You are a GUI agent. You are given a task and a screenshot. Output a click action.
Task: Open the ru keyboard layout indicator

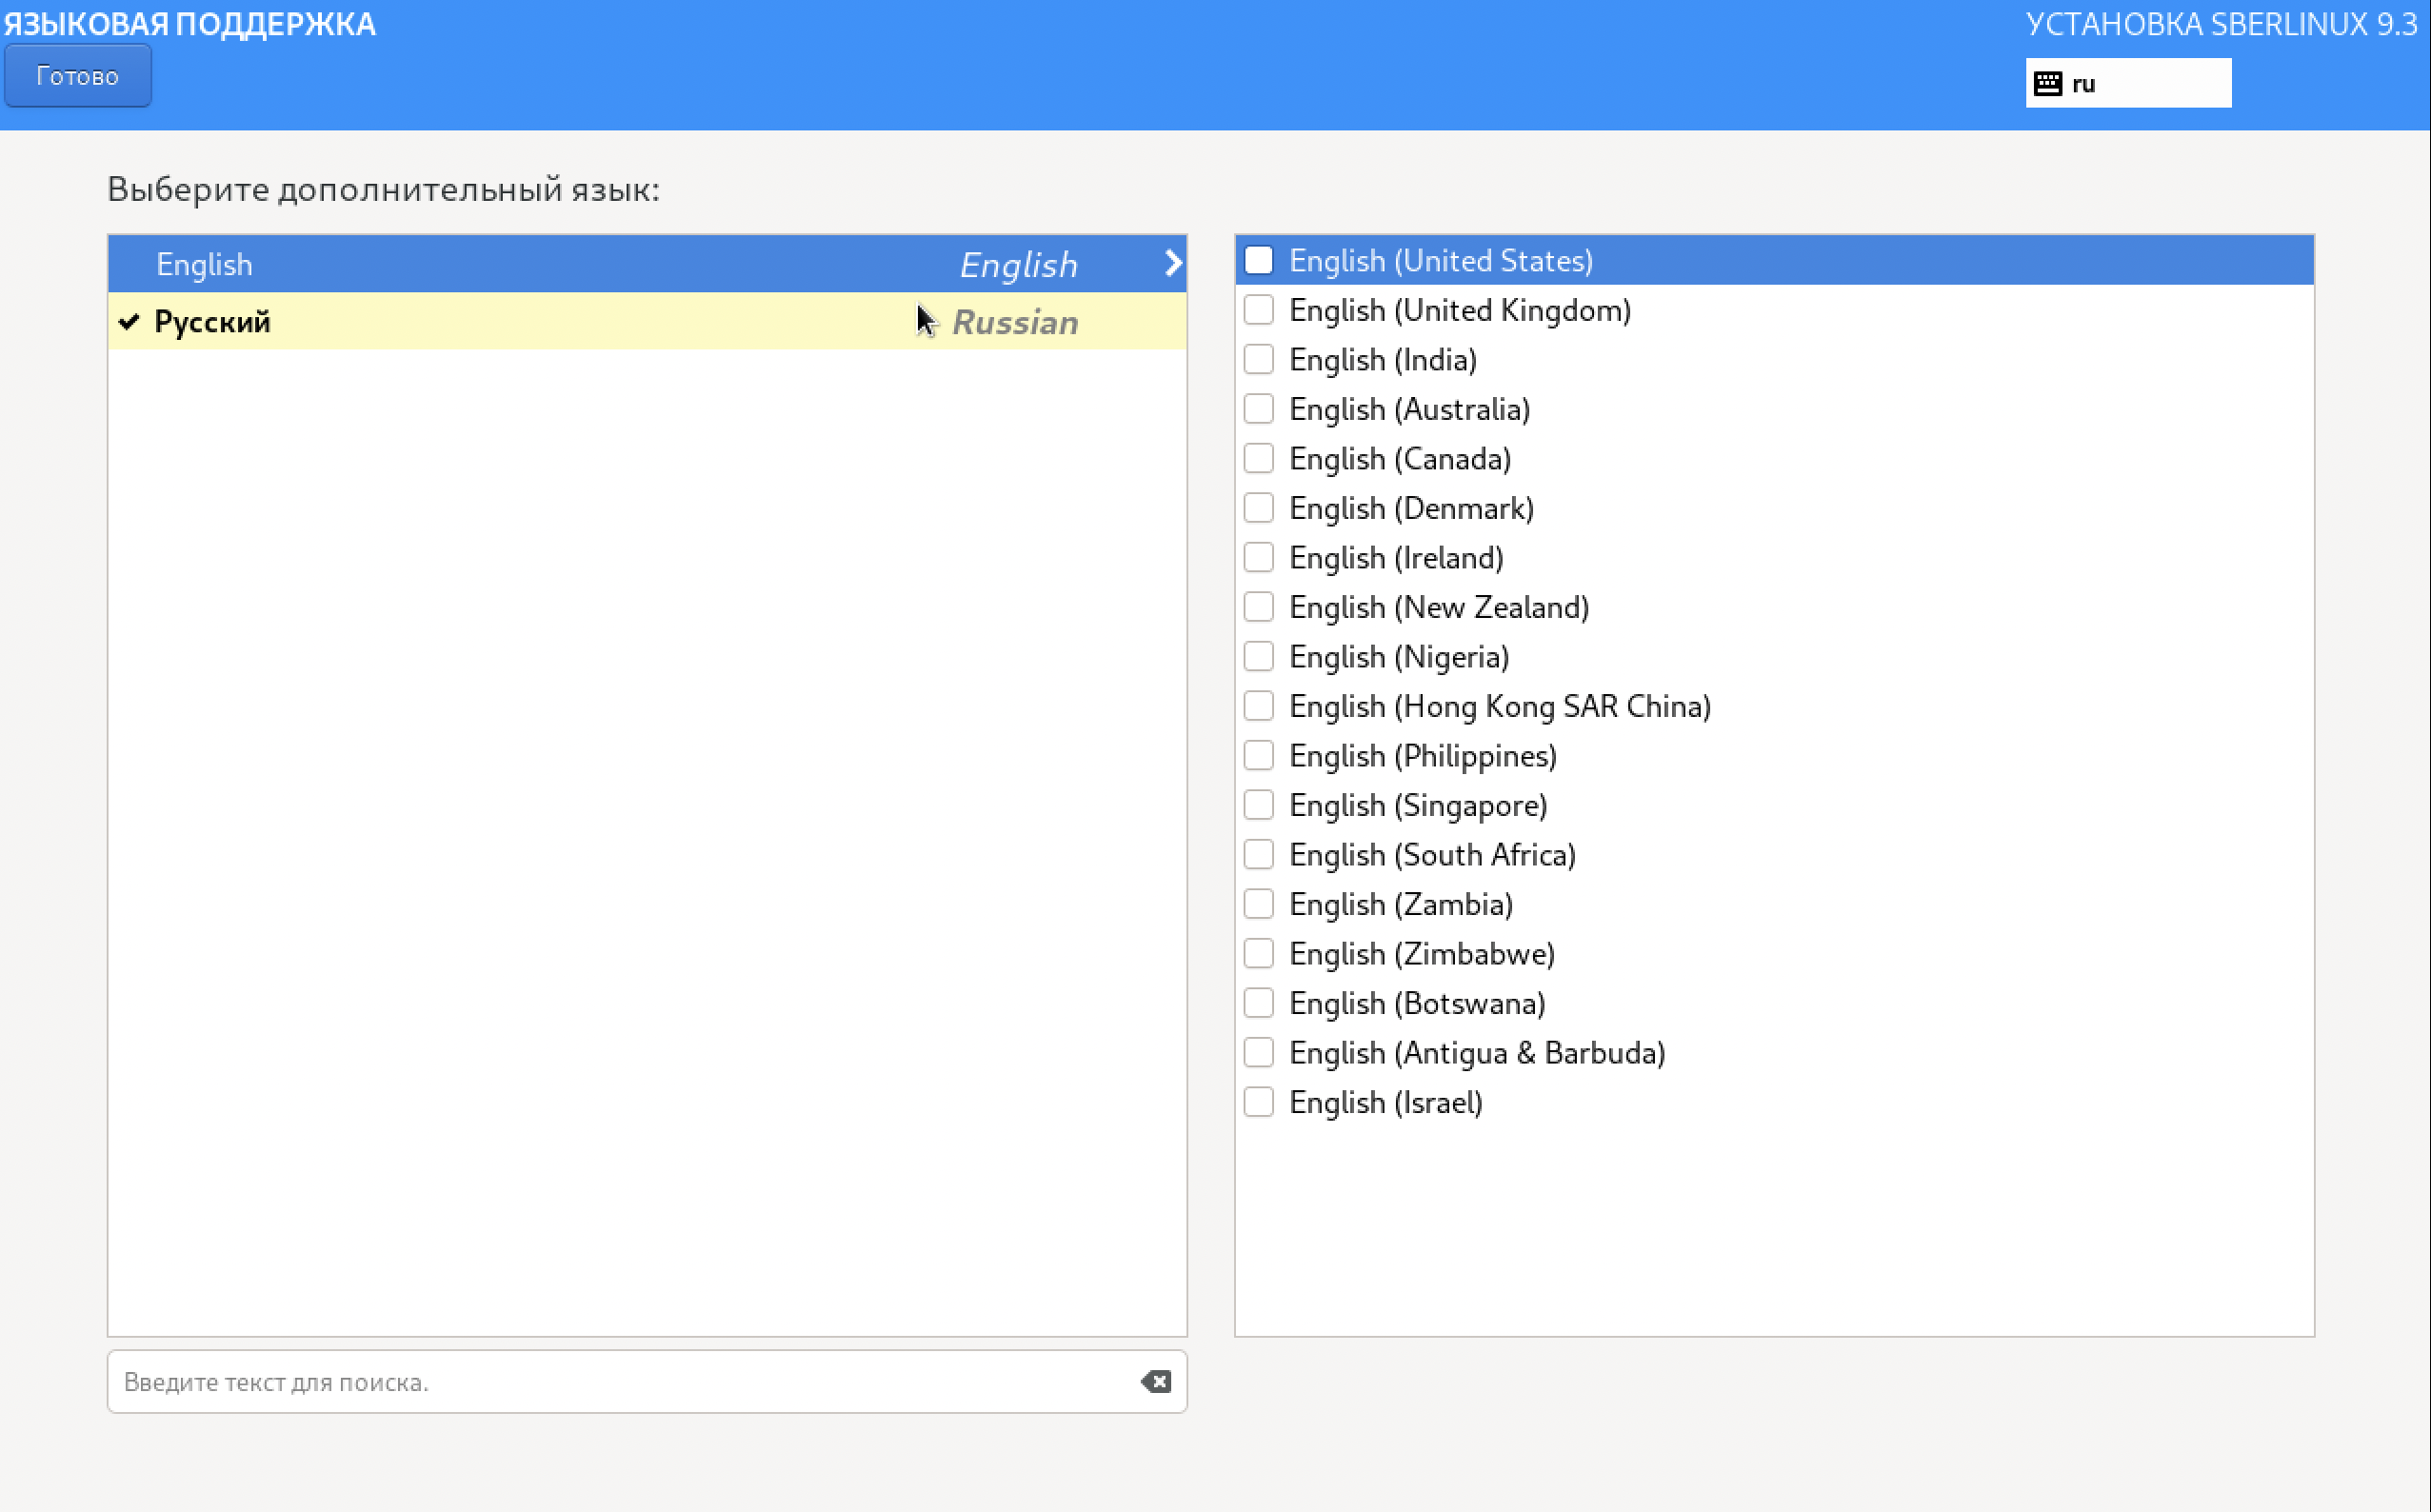2127,83
